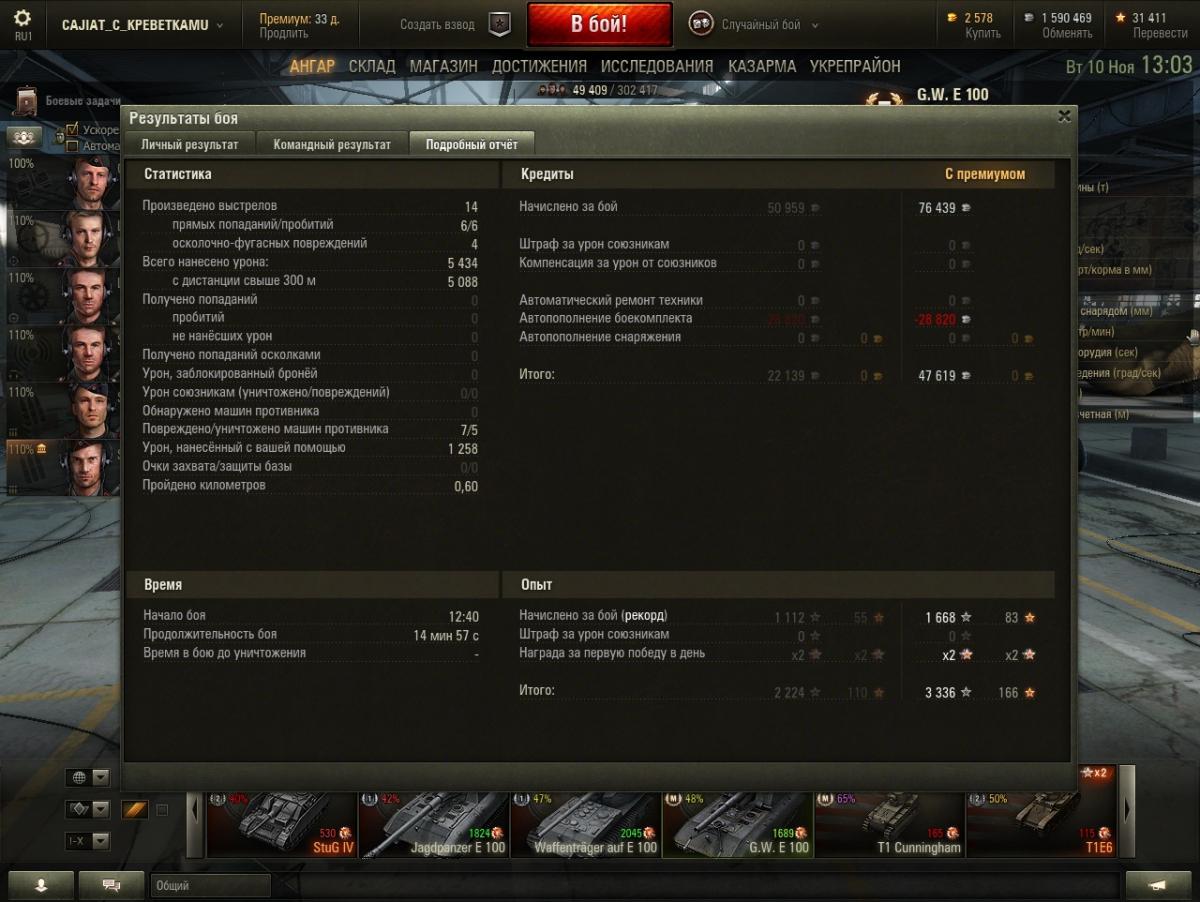Click the Продолжительность боя value 14 мин 57 с

(x=446, y=635)
